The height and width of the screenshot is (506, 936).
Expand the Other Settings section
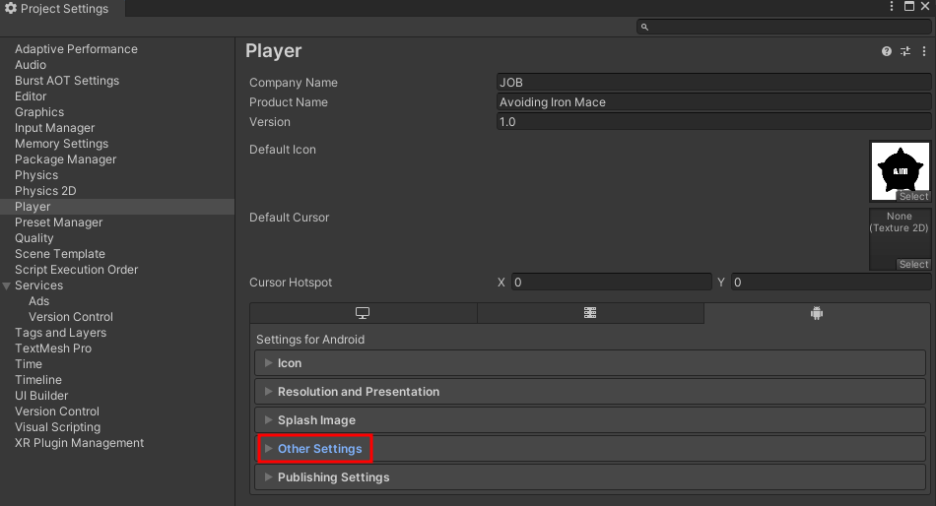(x=590, y=449)
